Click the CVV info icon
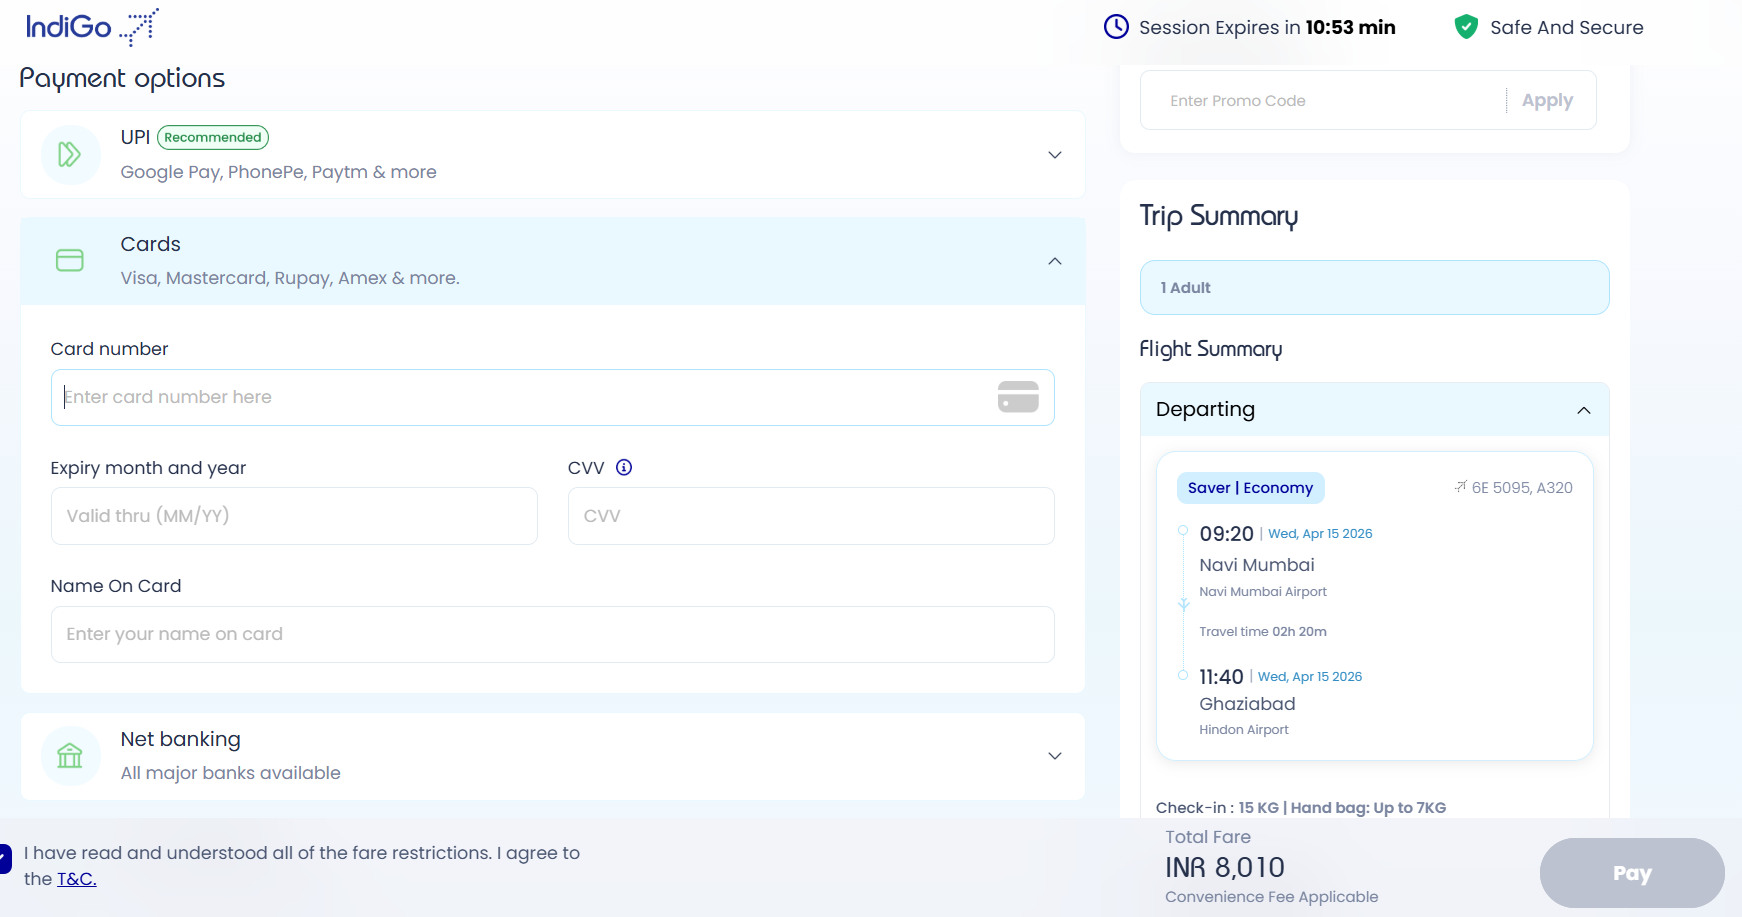 [624, 467]
